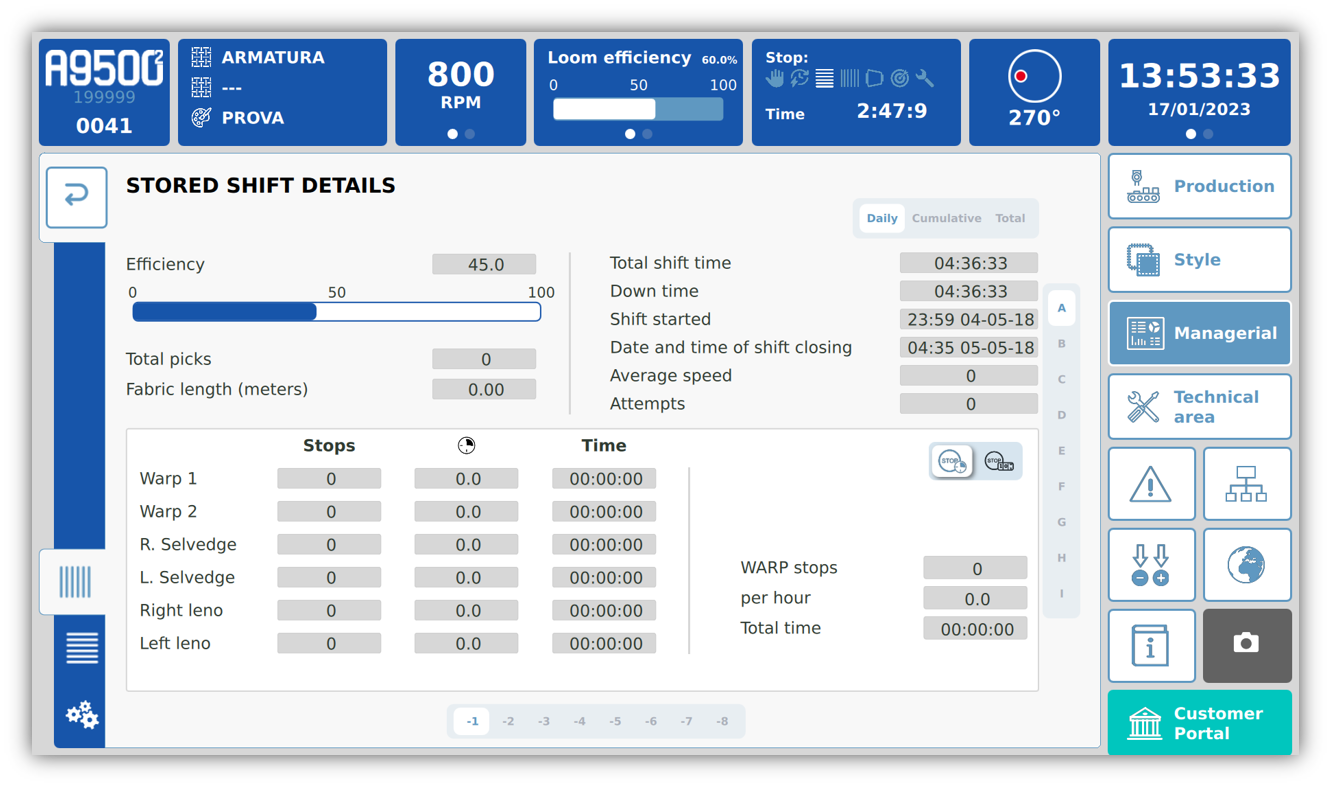Open the gear settings icon in sidebar
This screenshot has width=1331, height=787.
79,714
